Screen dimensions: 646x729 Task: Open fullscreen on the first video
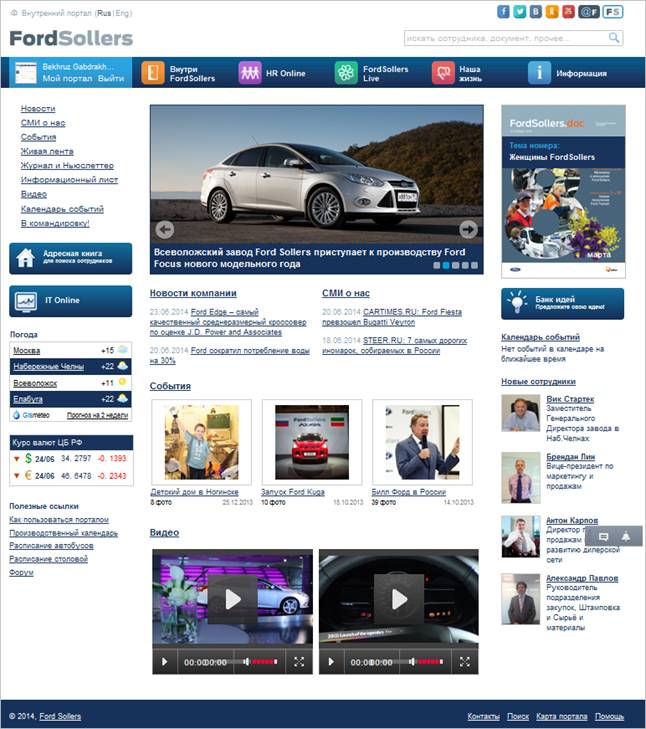tap(299, 662)
